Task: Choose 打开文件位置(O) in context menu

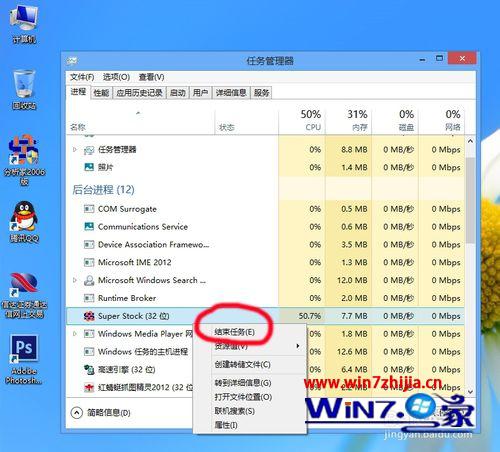Action: pos(243,397)
